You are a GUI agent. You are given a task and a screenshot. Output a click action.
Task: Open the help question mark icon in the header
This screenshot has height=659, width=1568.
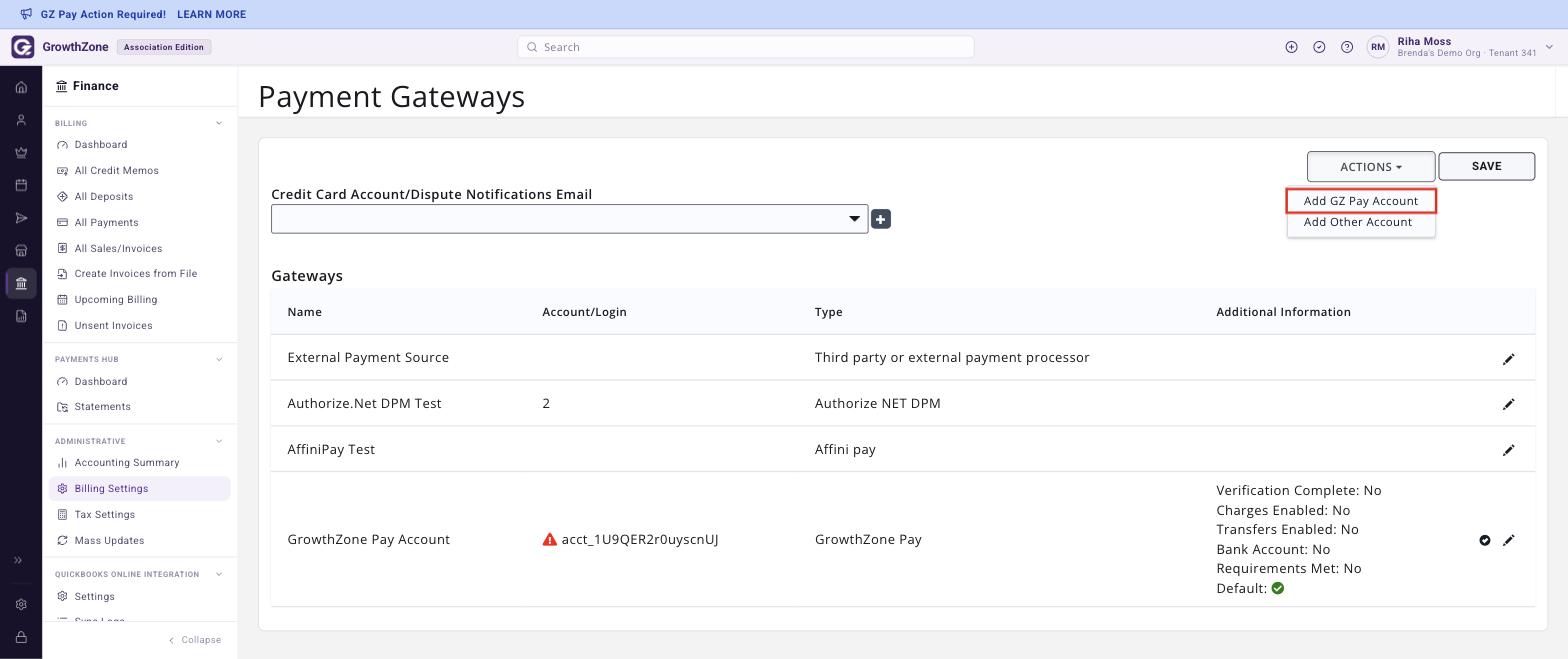[x=1347, y=47]
